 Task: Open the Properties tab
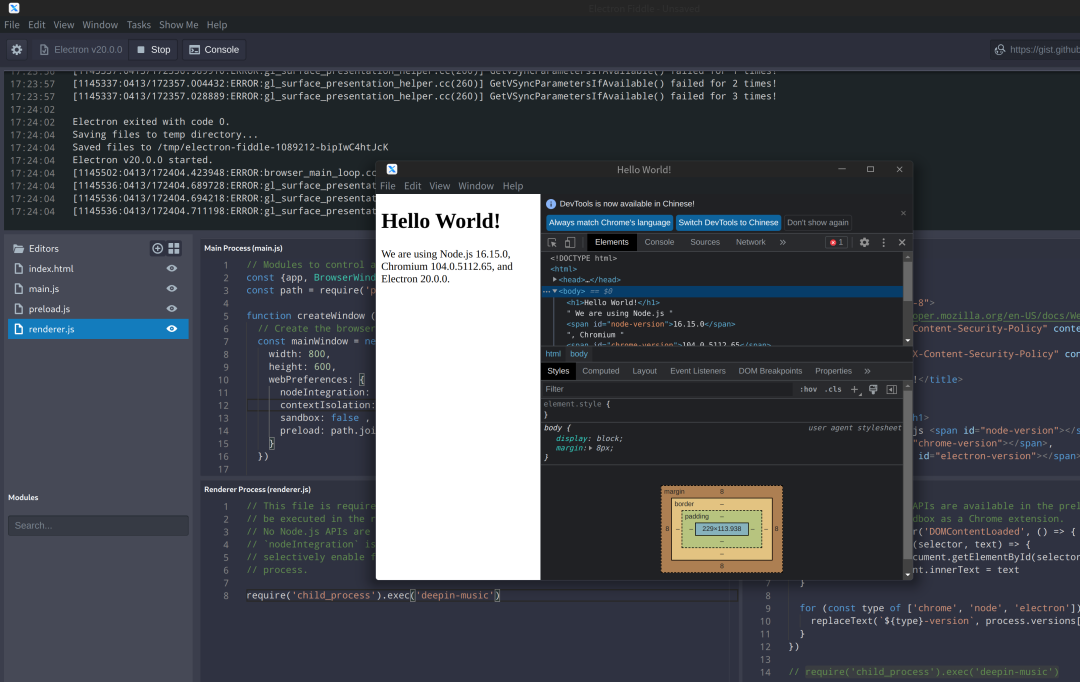(833, 371)
